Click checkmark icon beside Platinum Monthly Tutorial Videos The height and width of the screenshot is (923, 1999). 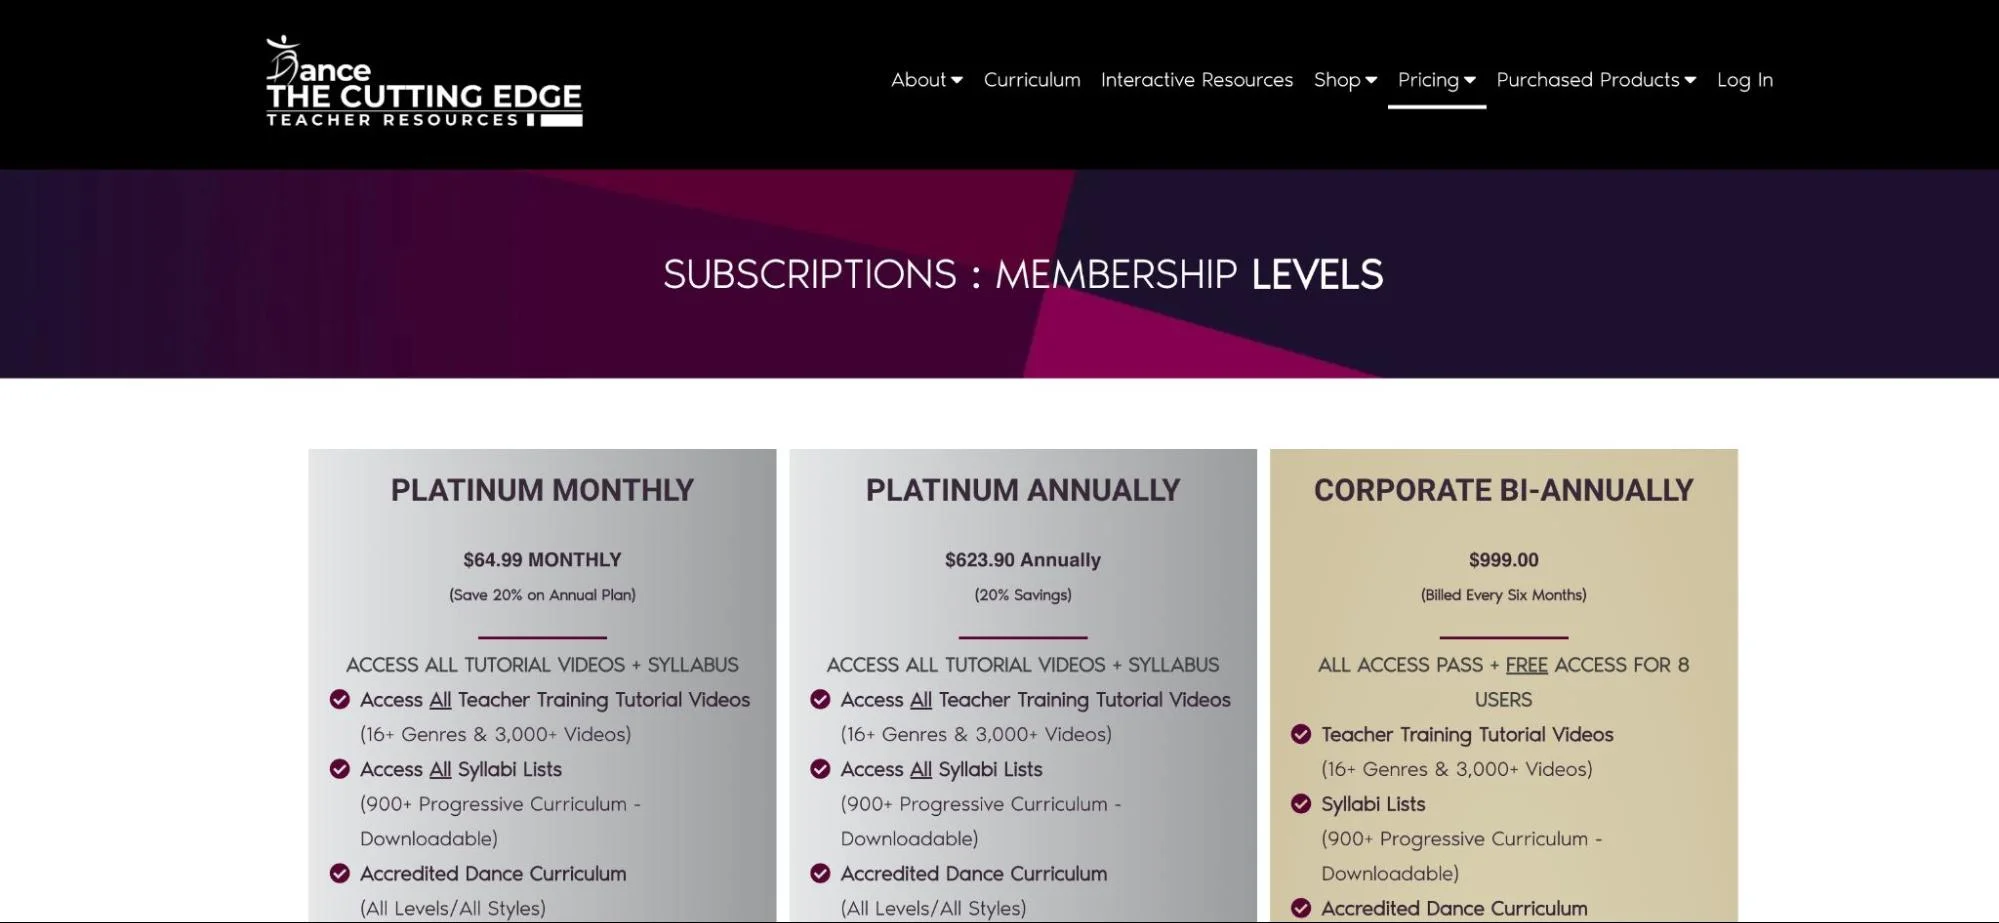pyautogui.click(x=340, y=699)
